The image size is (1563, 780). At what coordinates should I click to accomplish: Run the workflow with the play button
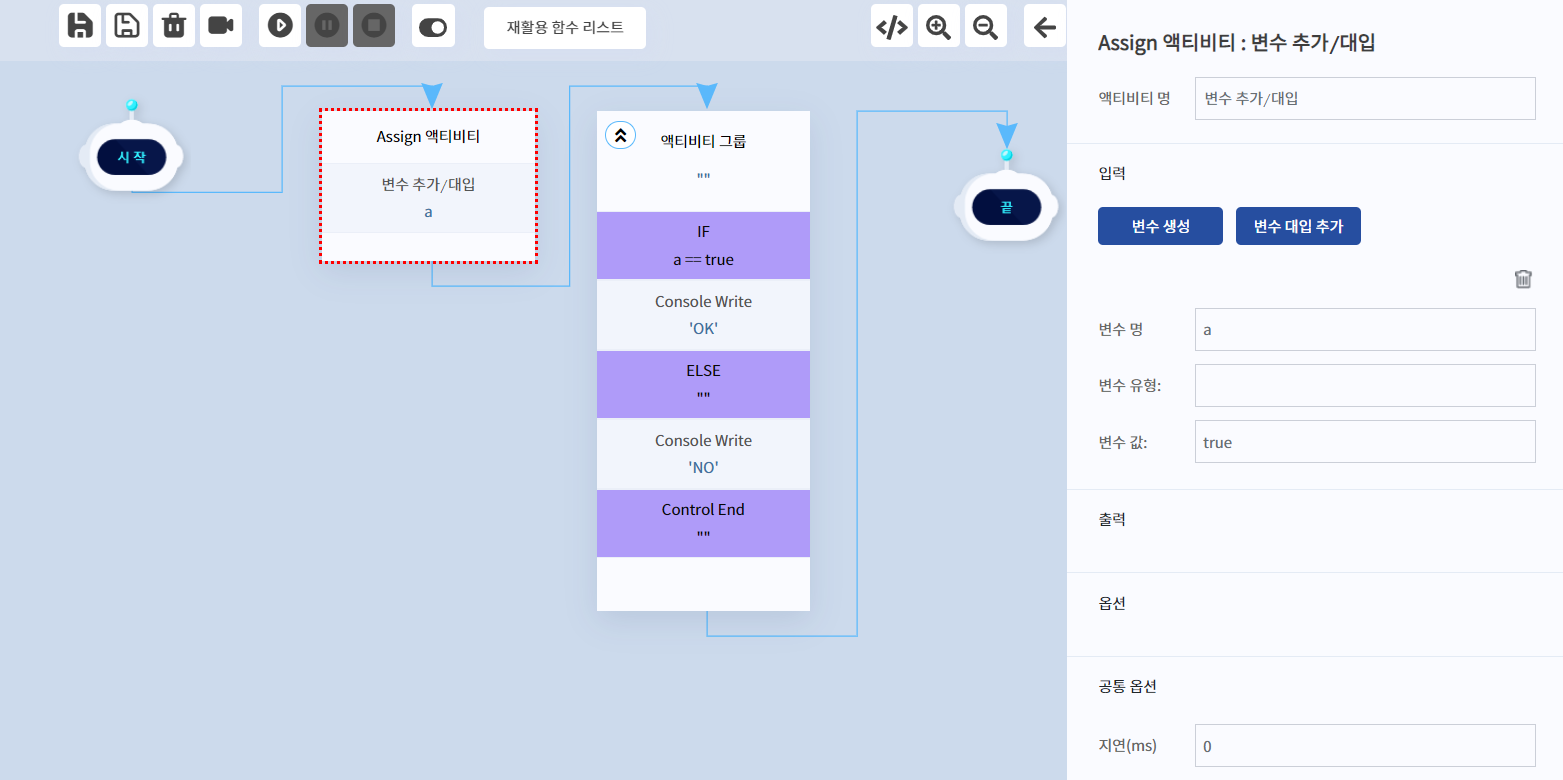280,26
